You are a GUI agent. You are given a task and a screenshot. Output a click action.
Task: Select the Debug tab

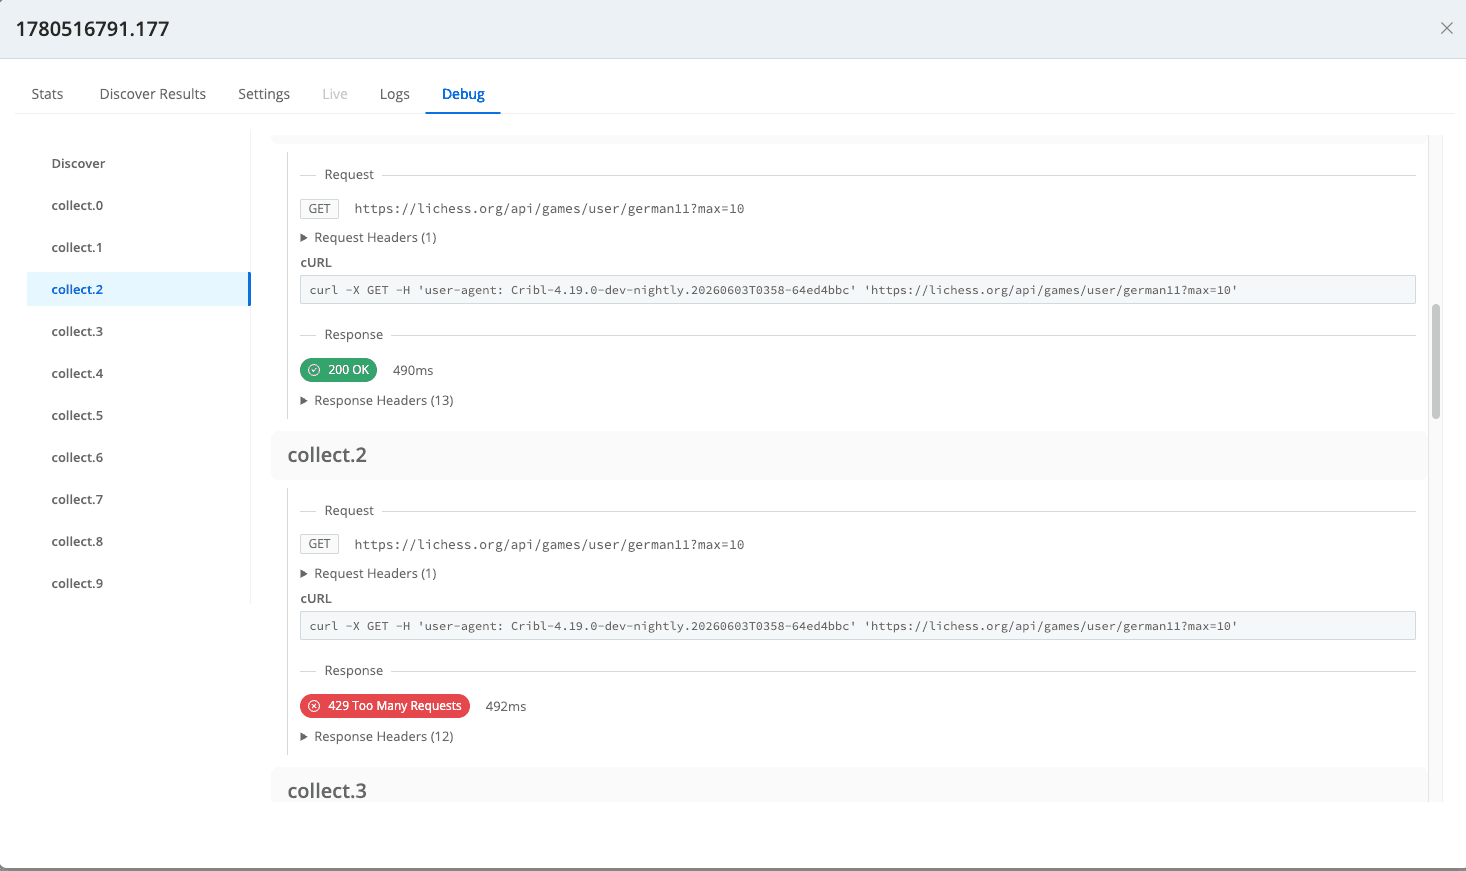[x=463, y=94]
